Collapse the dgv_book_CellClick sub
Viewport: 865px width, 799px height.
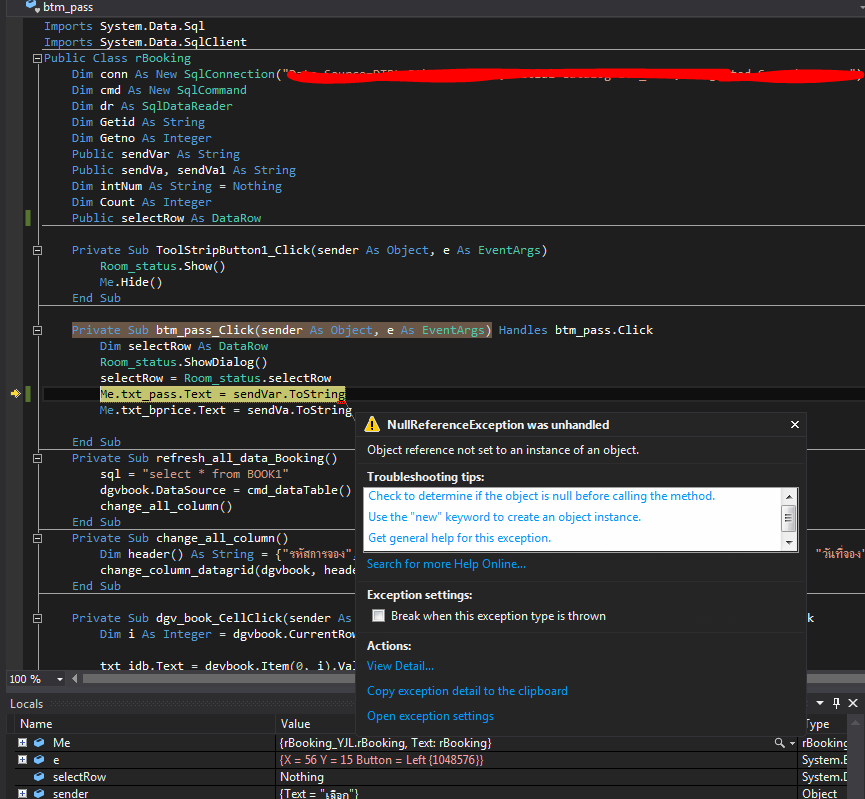pyautogui.click(x=37, y=618)
